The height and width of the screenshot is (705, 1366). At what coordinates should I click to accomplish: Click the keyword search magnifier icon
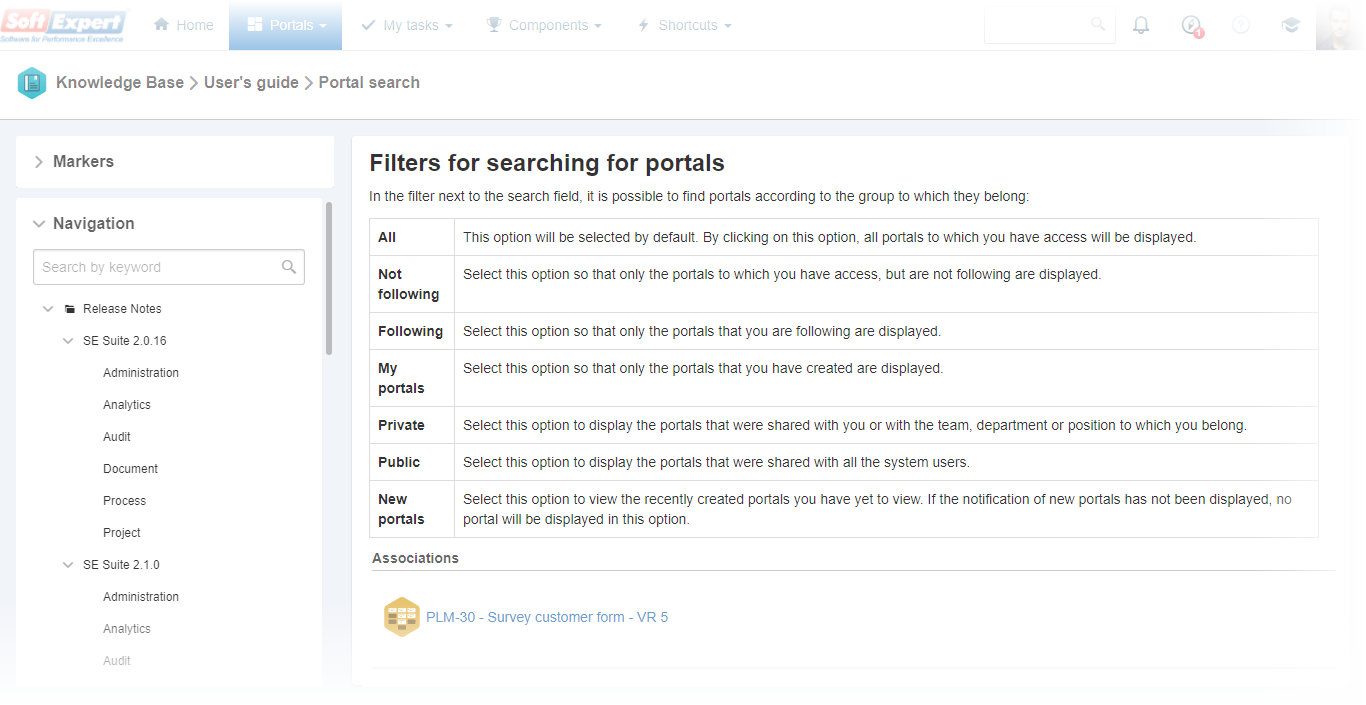[x=289, y=267]
